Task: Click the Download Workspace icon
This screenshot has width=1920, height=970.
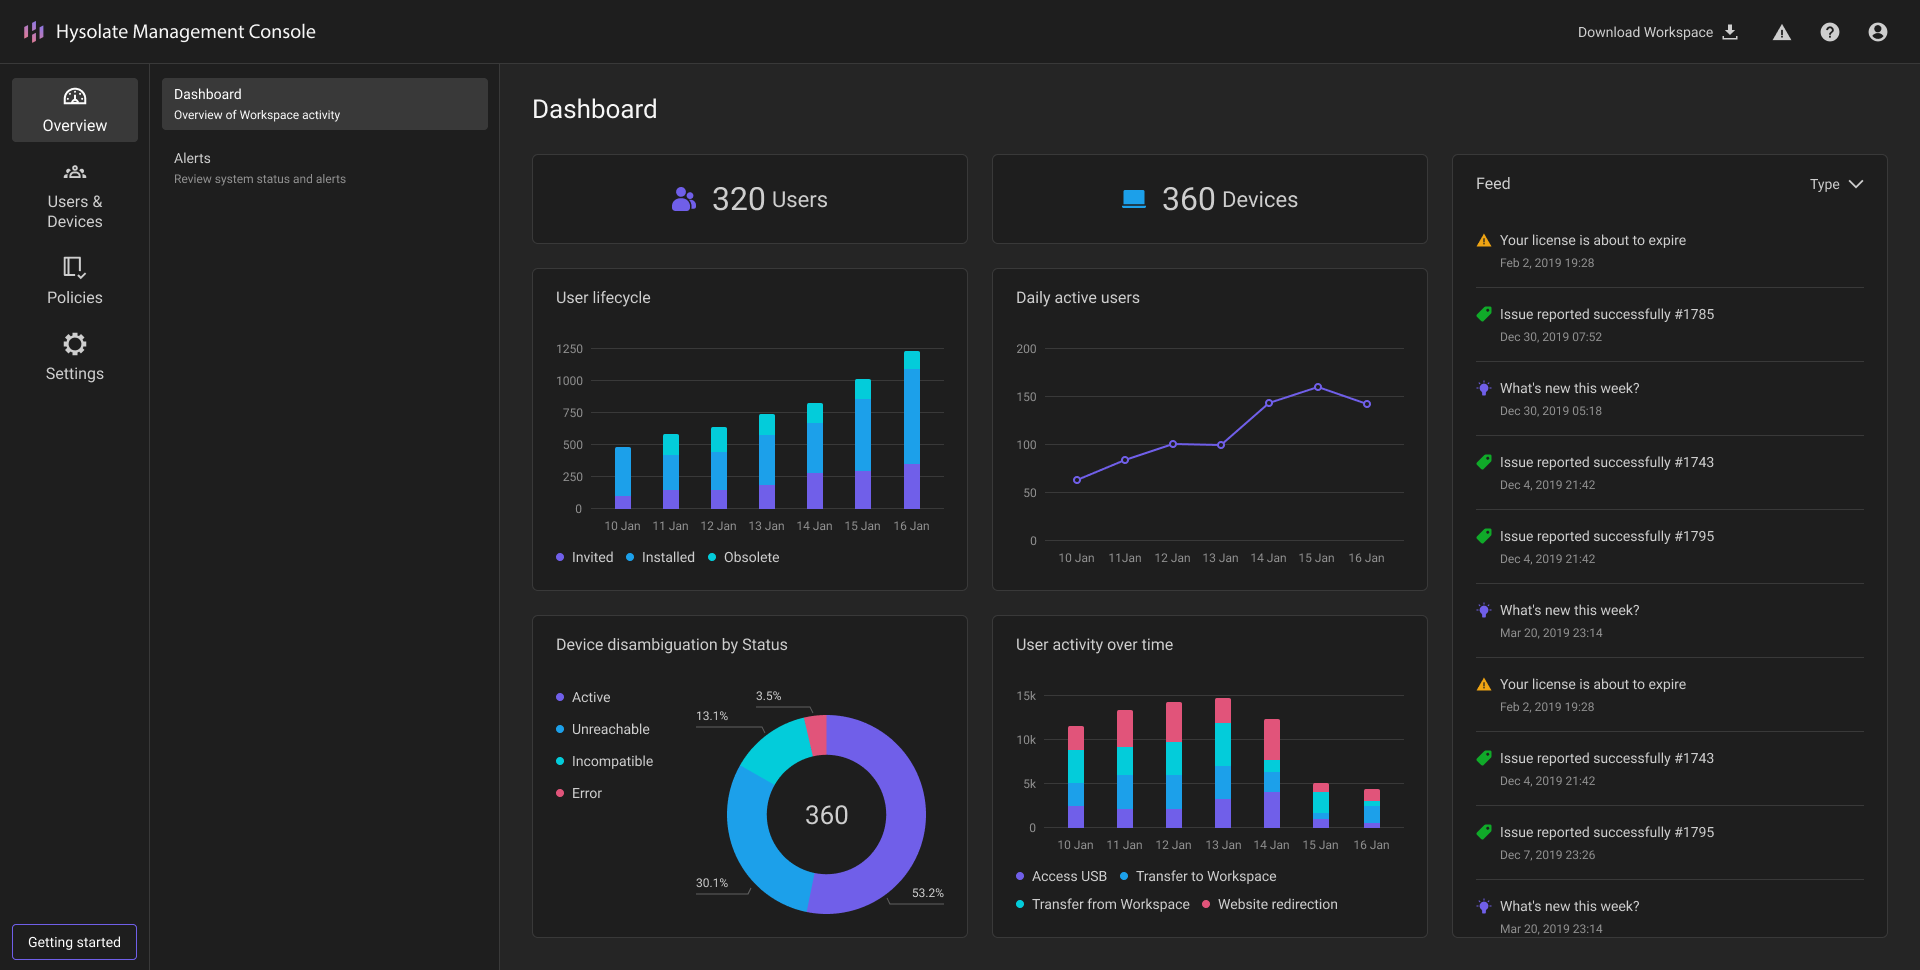Action: (1730, 32)
